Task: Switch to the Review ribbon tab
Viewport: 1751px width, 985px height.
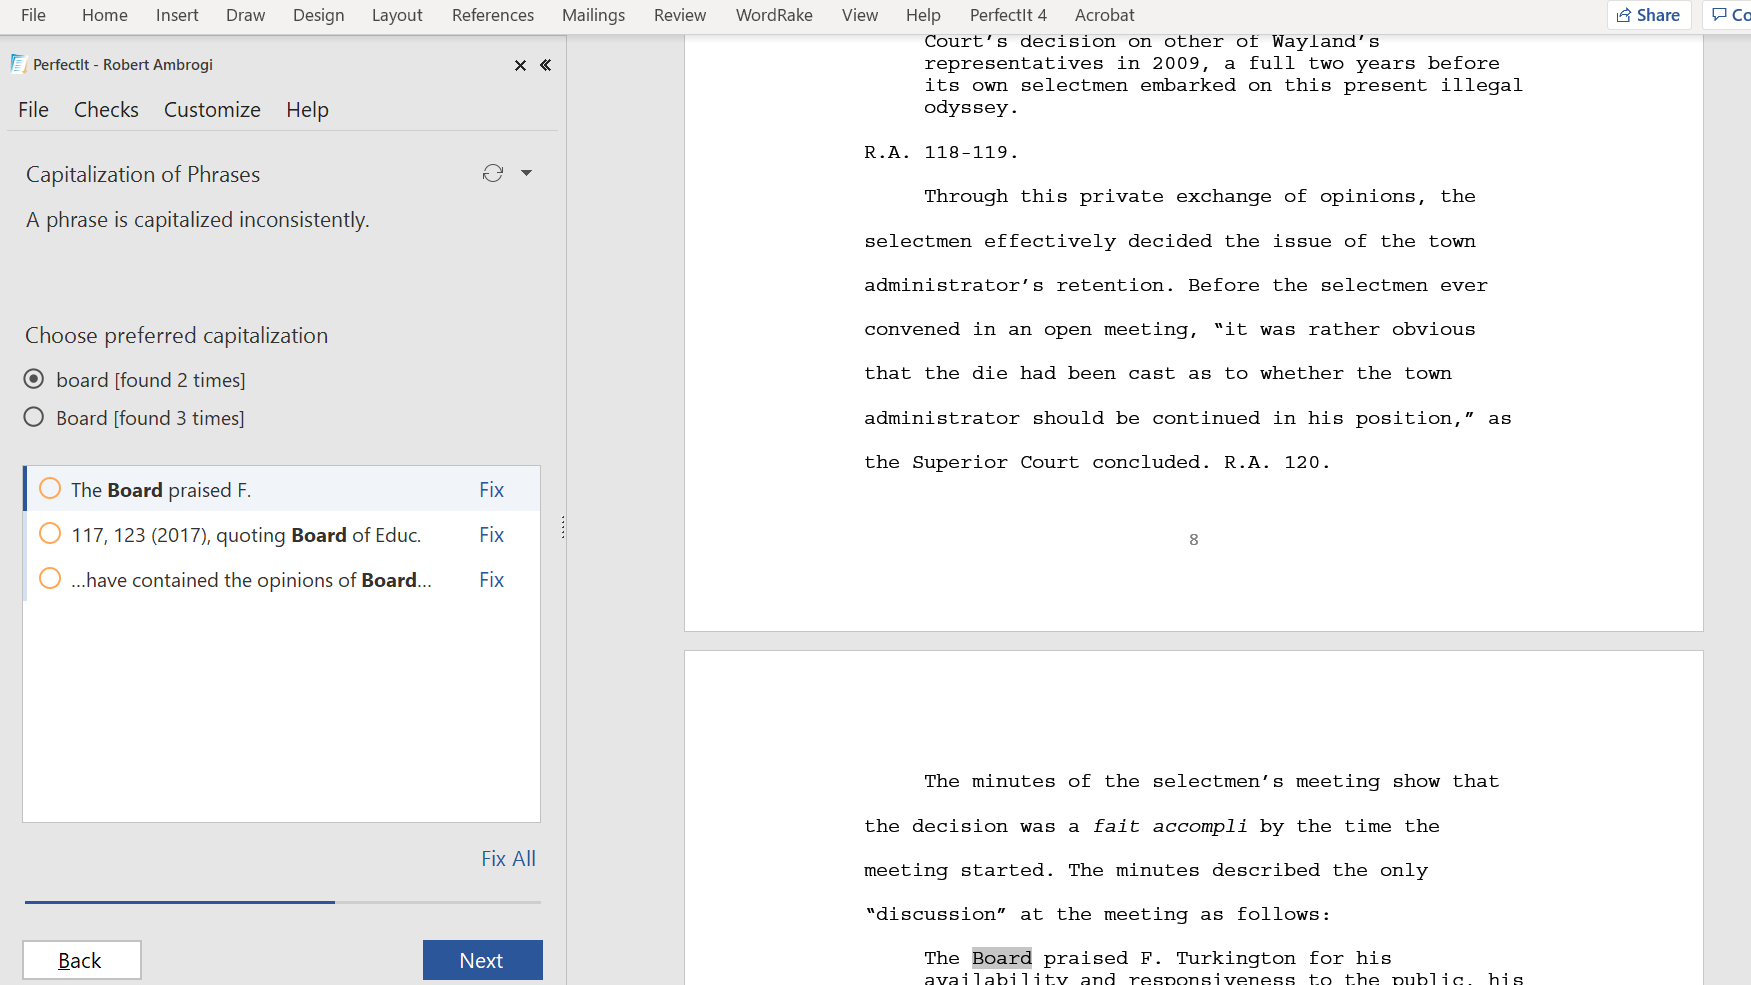Action: [680, 15]
